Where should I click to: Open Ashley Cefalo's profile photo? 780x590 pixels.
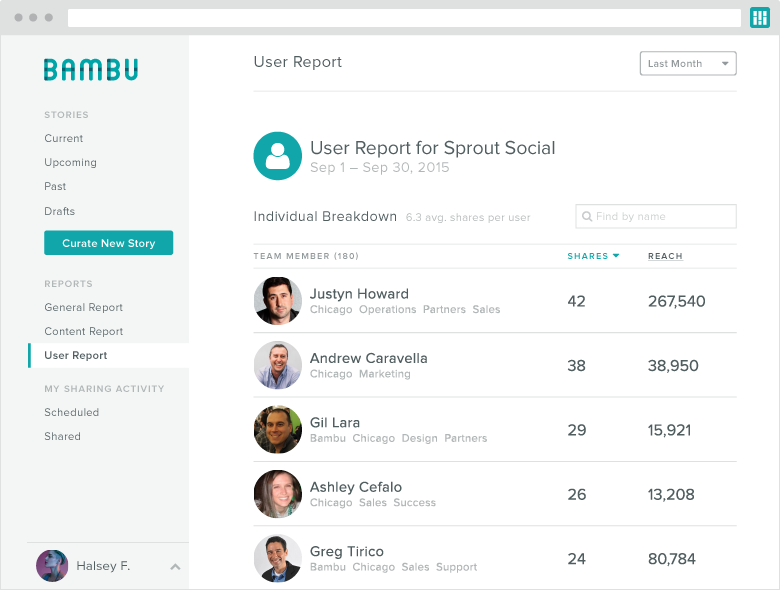[278, 494]
